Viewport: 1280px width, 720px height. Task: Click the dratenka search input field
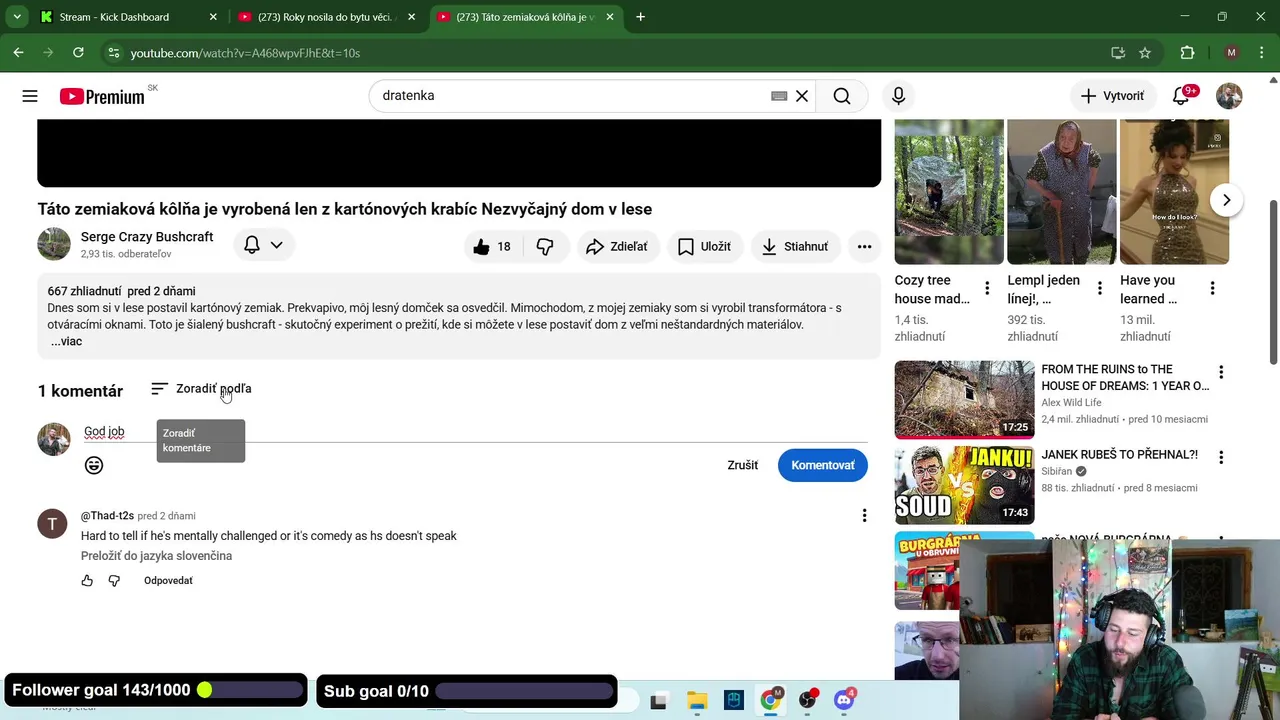point(570,96)
